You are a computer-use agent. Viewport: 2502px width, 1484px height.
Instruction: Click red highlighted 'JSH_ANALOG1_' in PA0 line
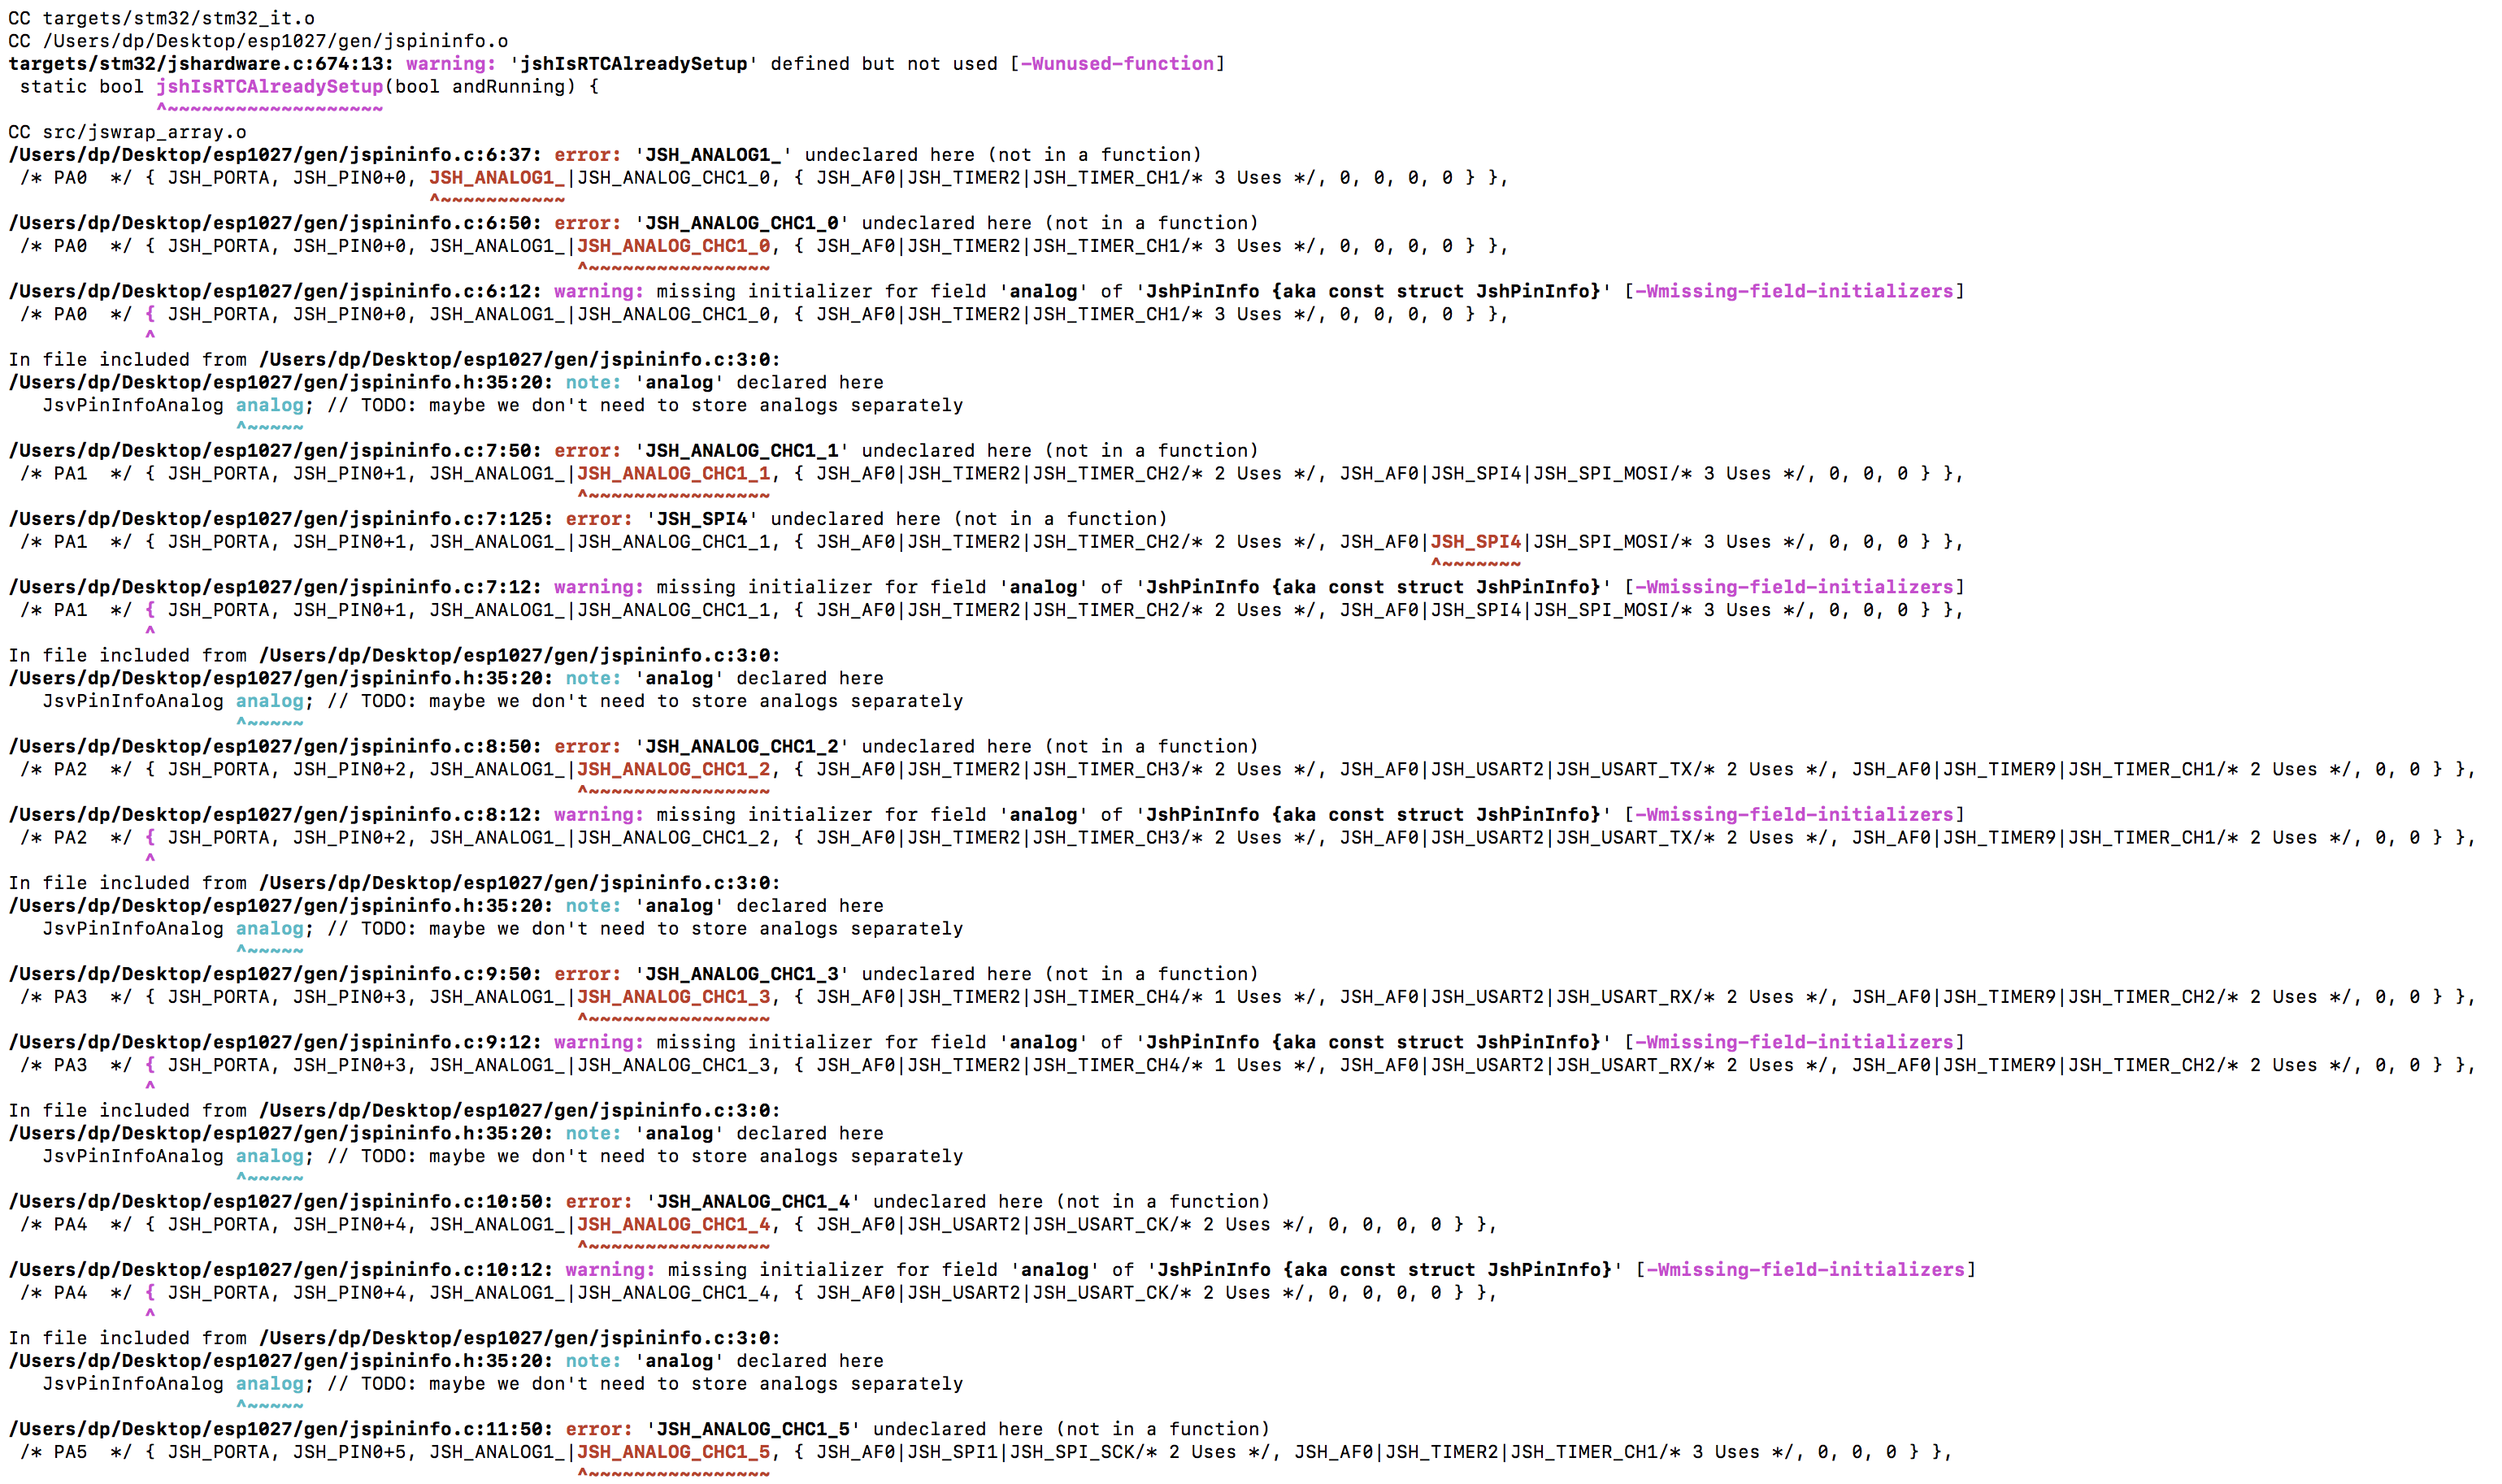pyautogui.click(x=497, y=178)
